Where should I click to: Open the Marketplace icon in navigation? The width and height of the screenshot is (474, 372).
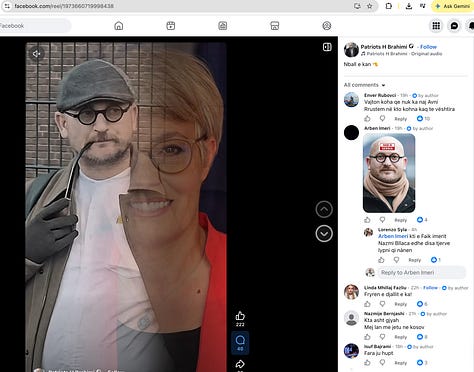click(275, 26)
